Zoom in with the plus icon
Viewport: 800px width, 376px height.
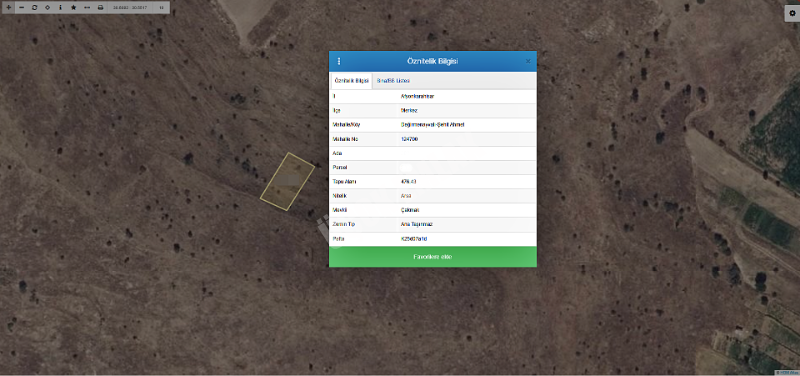(8, 8)
